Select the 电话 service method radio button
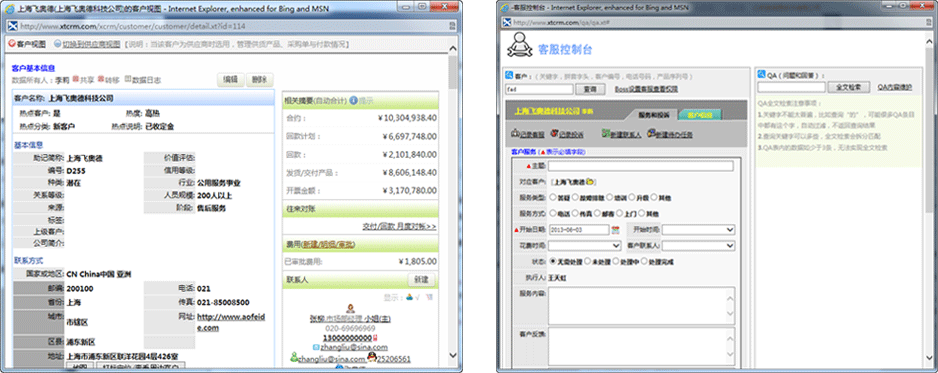938x373 pixels. click(553, 213)
